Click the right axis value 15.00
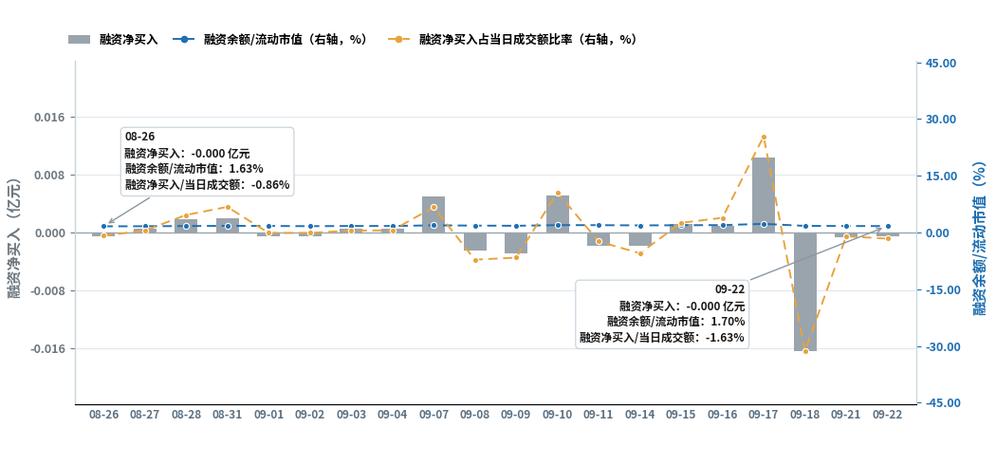996x465 pixels. pyautogui.click(x=941, y=176)
